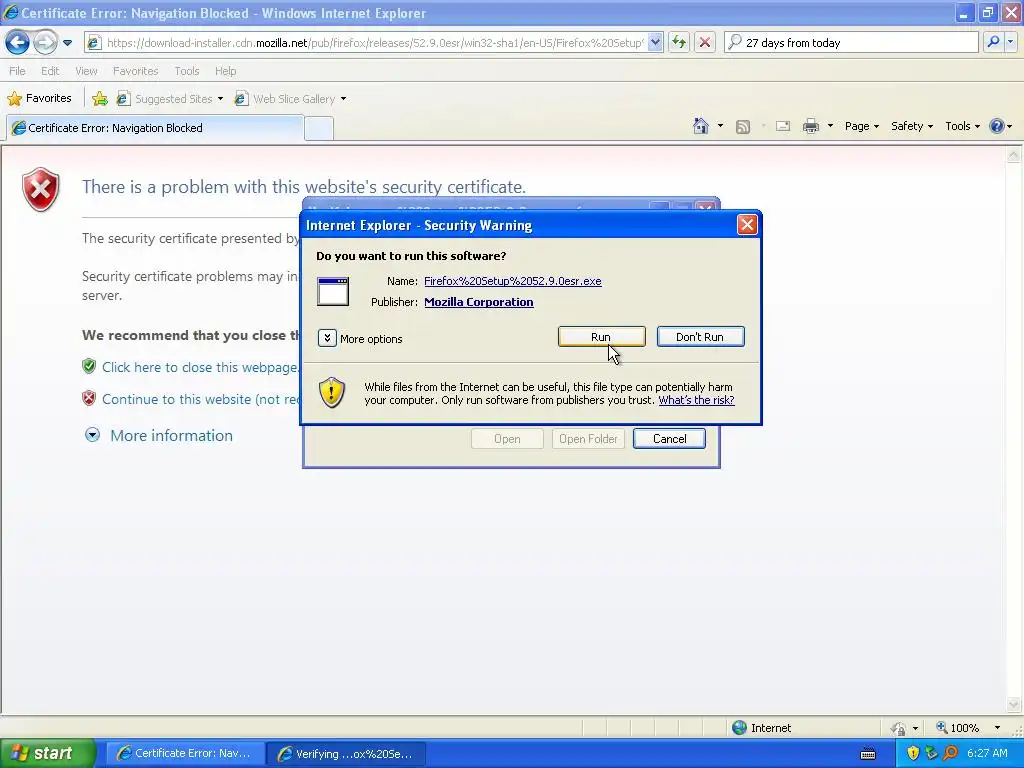Click the 'What's the risk?' link

(696, 400)
